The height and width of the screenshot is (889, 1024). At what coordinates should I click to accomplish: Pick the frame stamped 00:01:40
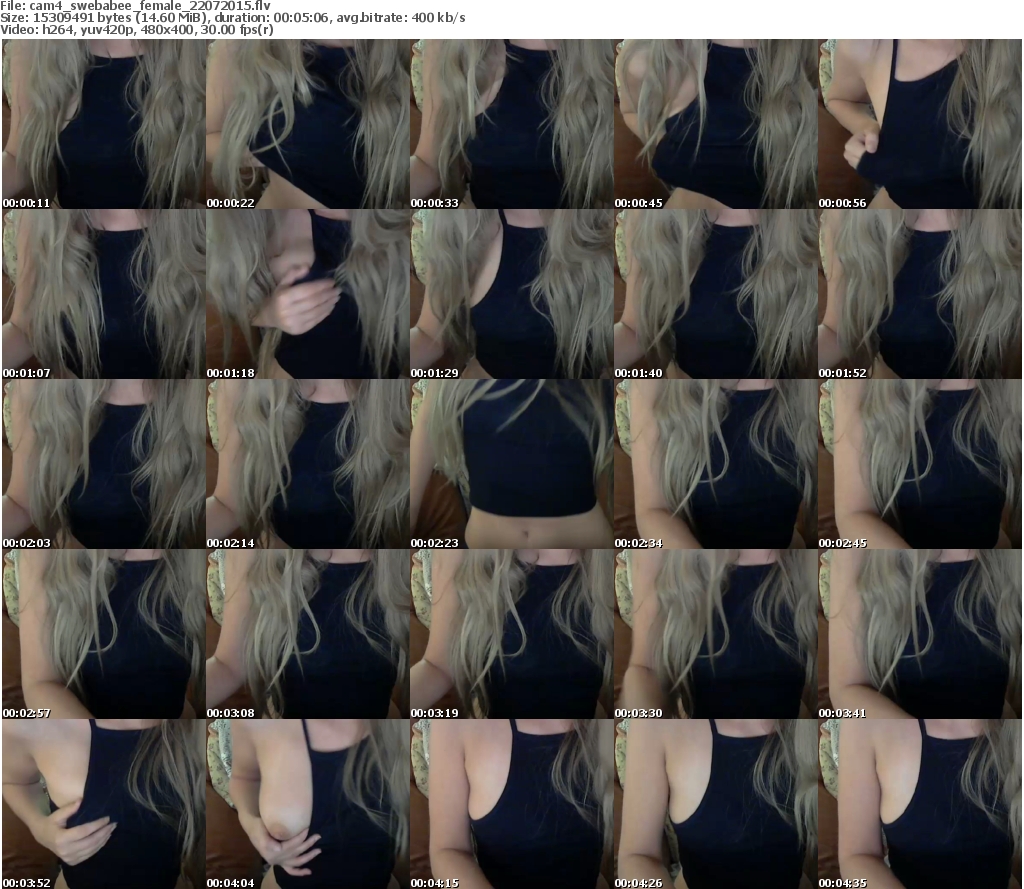click(716, 294)
